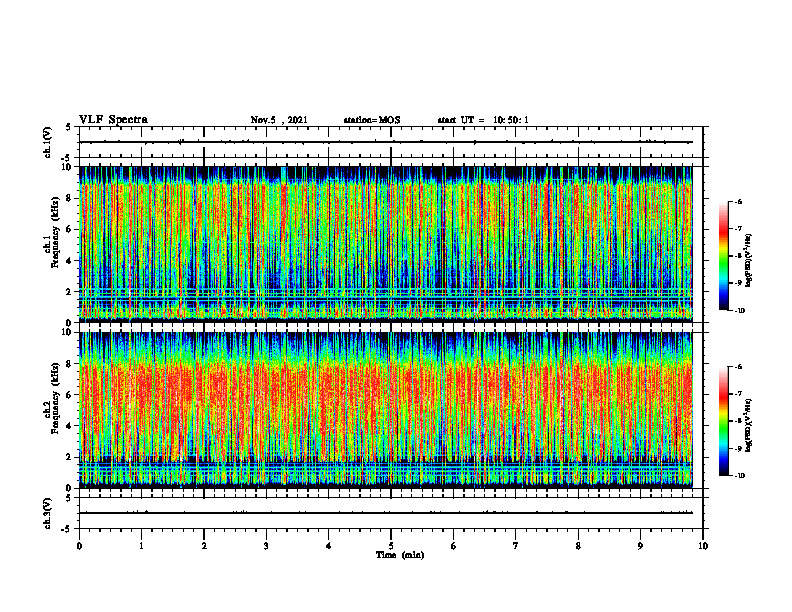The image size is (792, 612).
Task: Click the "-10" label on ch.2 color bar
Action: click(739, 476)
